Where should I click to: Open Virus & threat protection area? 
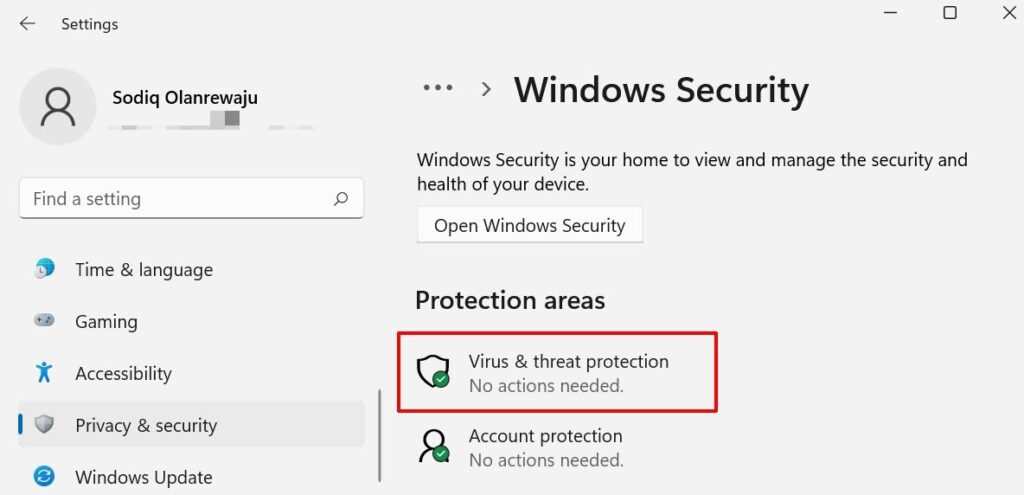568,372
